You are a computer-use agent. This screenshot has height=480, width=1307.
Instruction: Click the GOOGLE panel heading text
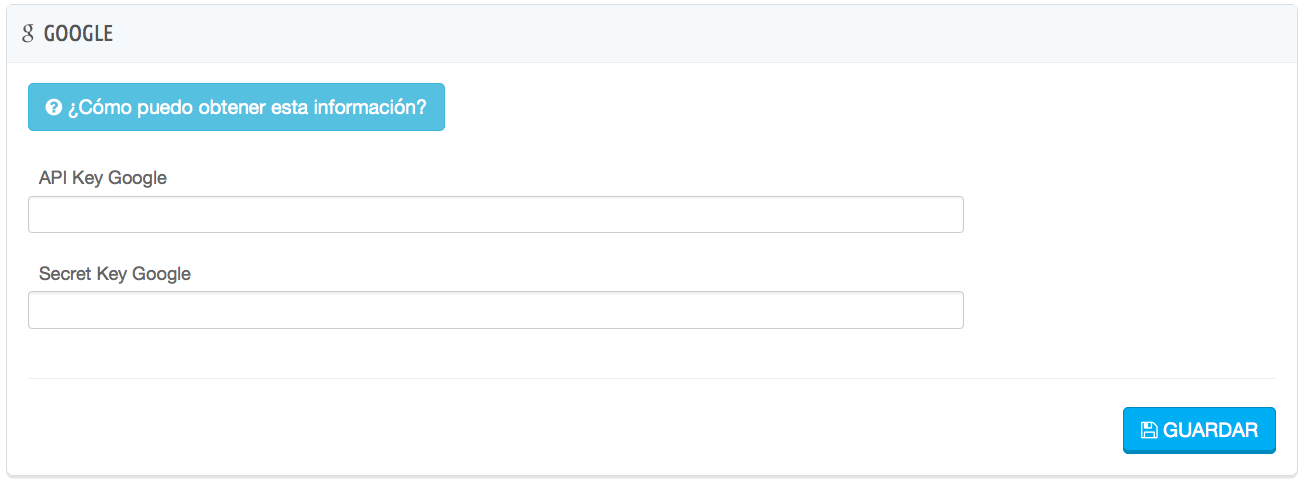(78, 33)
